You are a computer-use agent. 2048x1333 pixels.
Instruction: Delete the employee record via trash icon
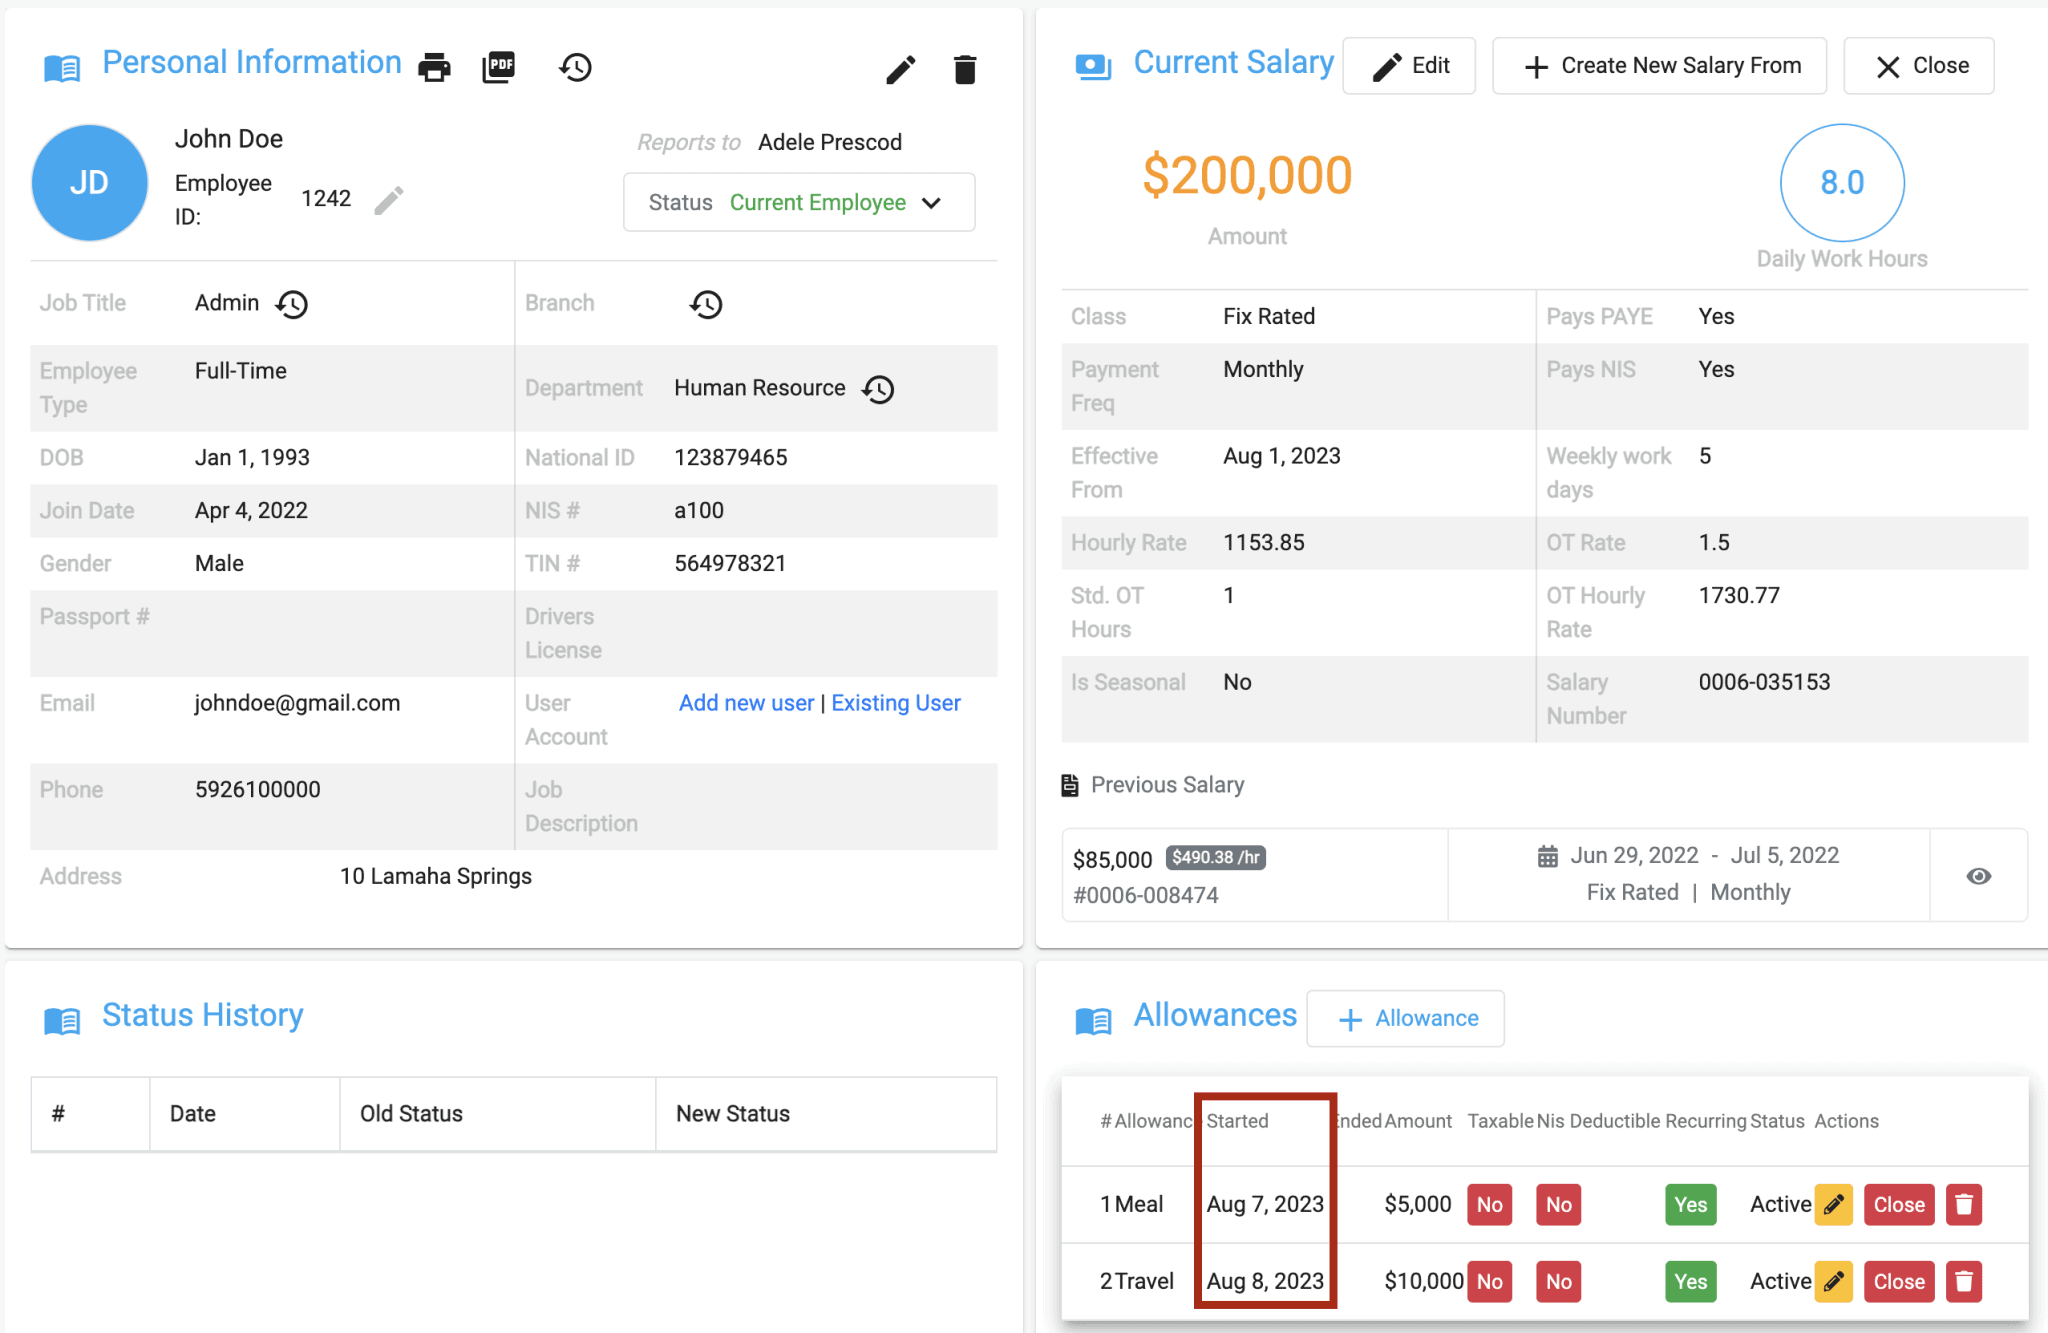point(964,68)
